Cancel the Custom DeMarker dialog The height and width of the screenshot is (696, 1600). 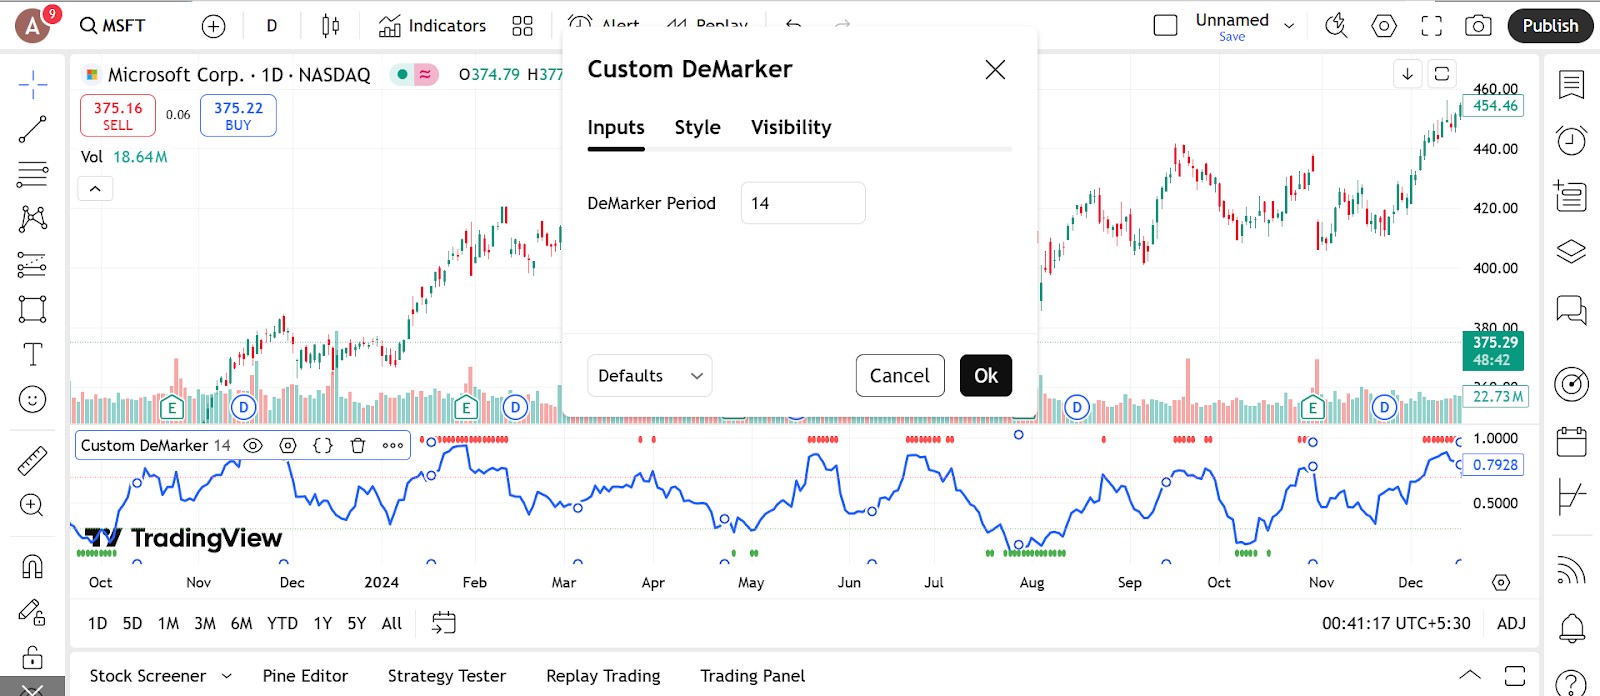(900, 376)
